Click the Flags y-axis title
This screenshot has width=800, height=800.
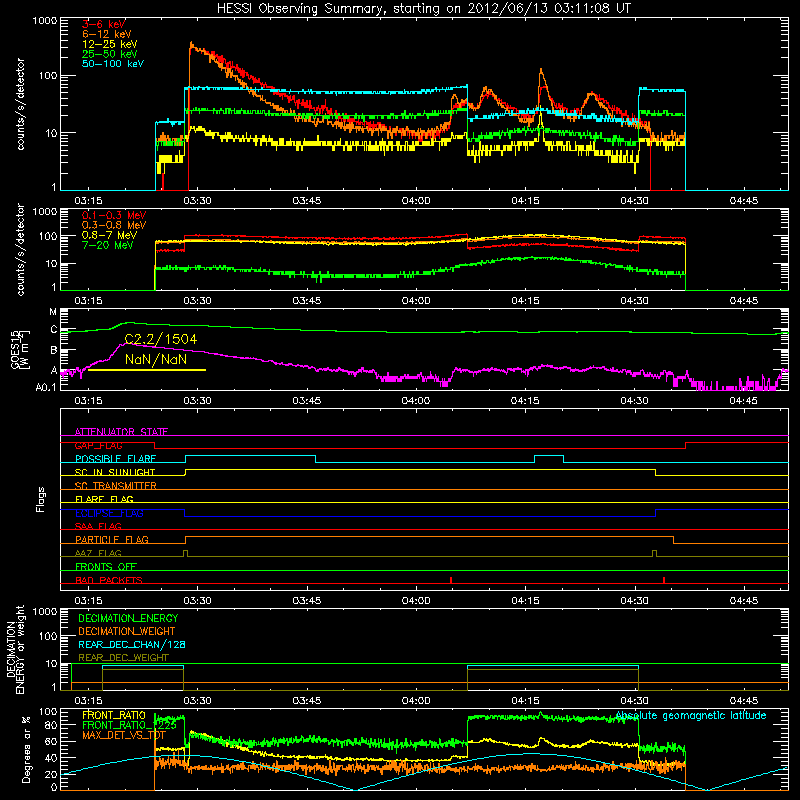coord(41,499)
